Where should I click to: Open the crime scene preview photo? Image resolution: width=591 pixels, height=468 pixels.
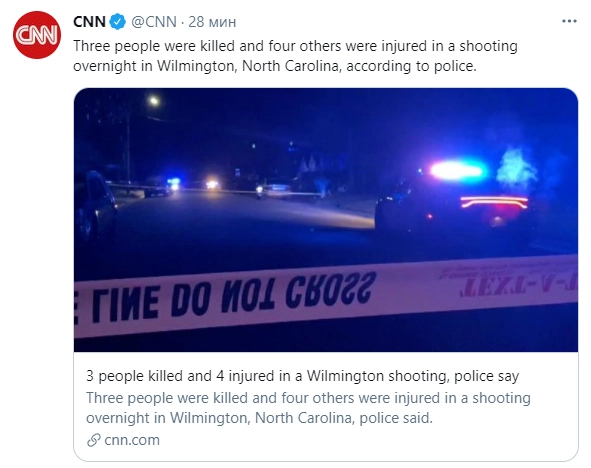coord(326,220)
